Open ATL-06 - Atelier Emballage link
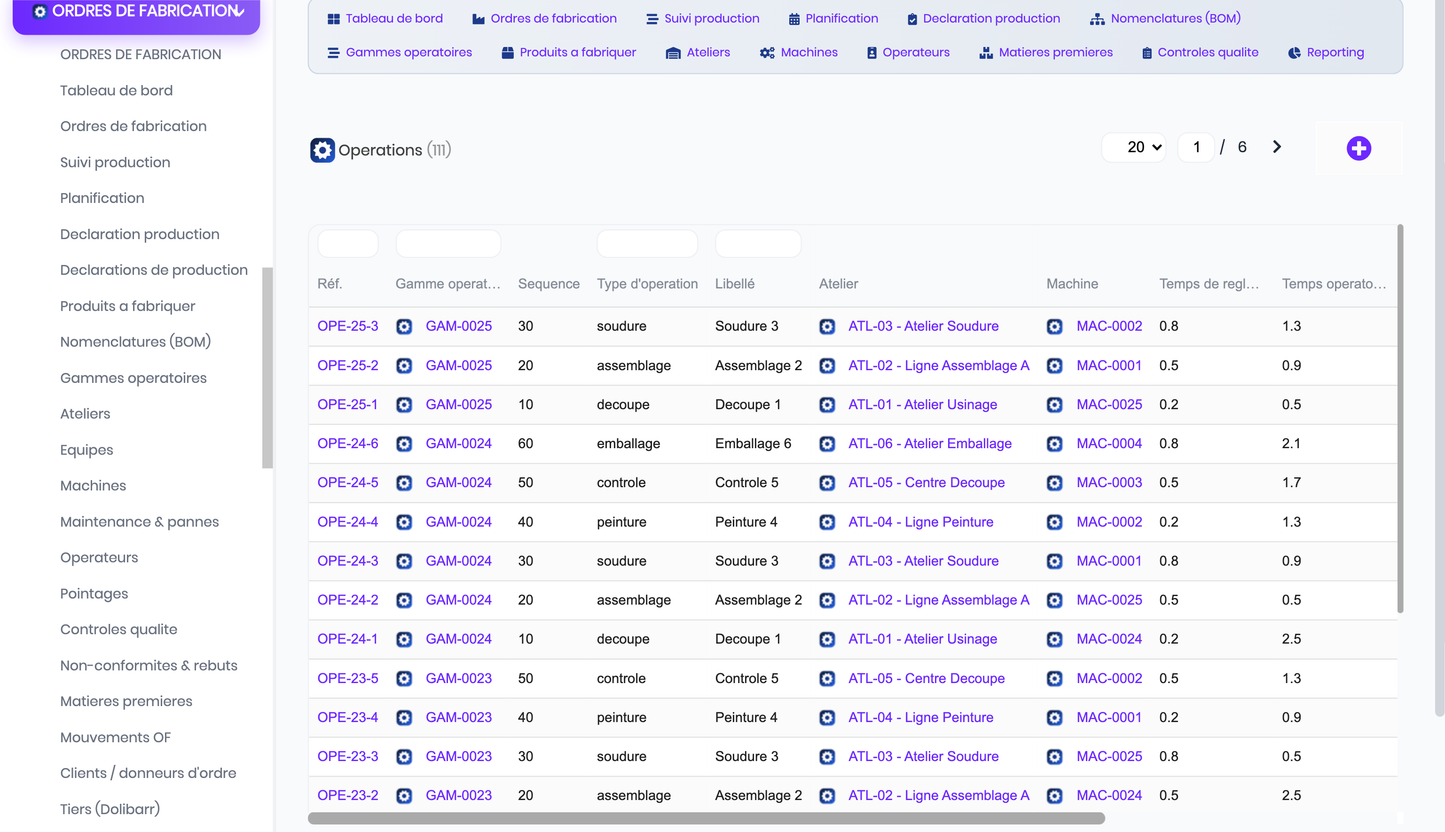Screen dimensions: 1445x832 tap(930, 444)
